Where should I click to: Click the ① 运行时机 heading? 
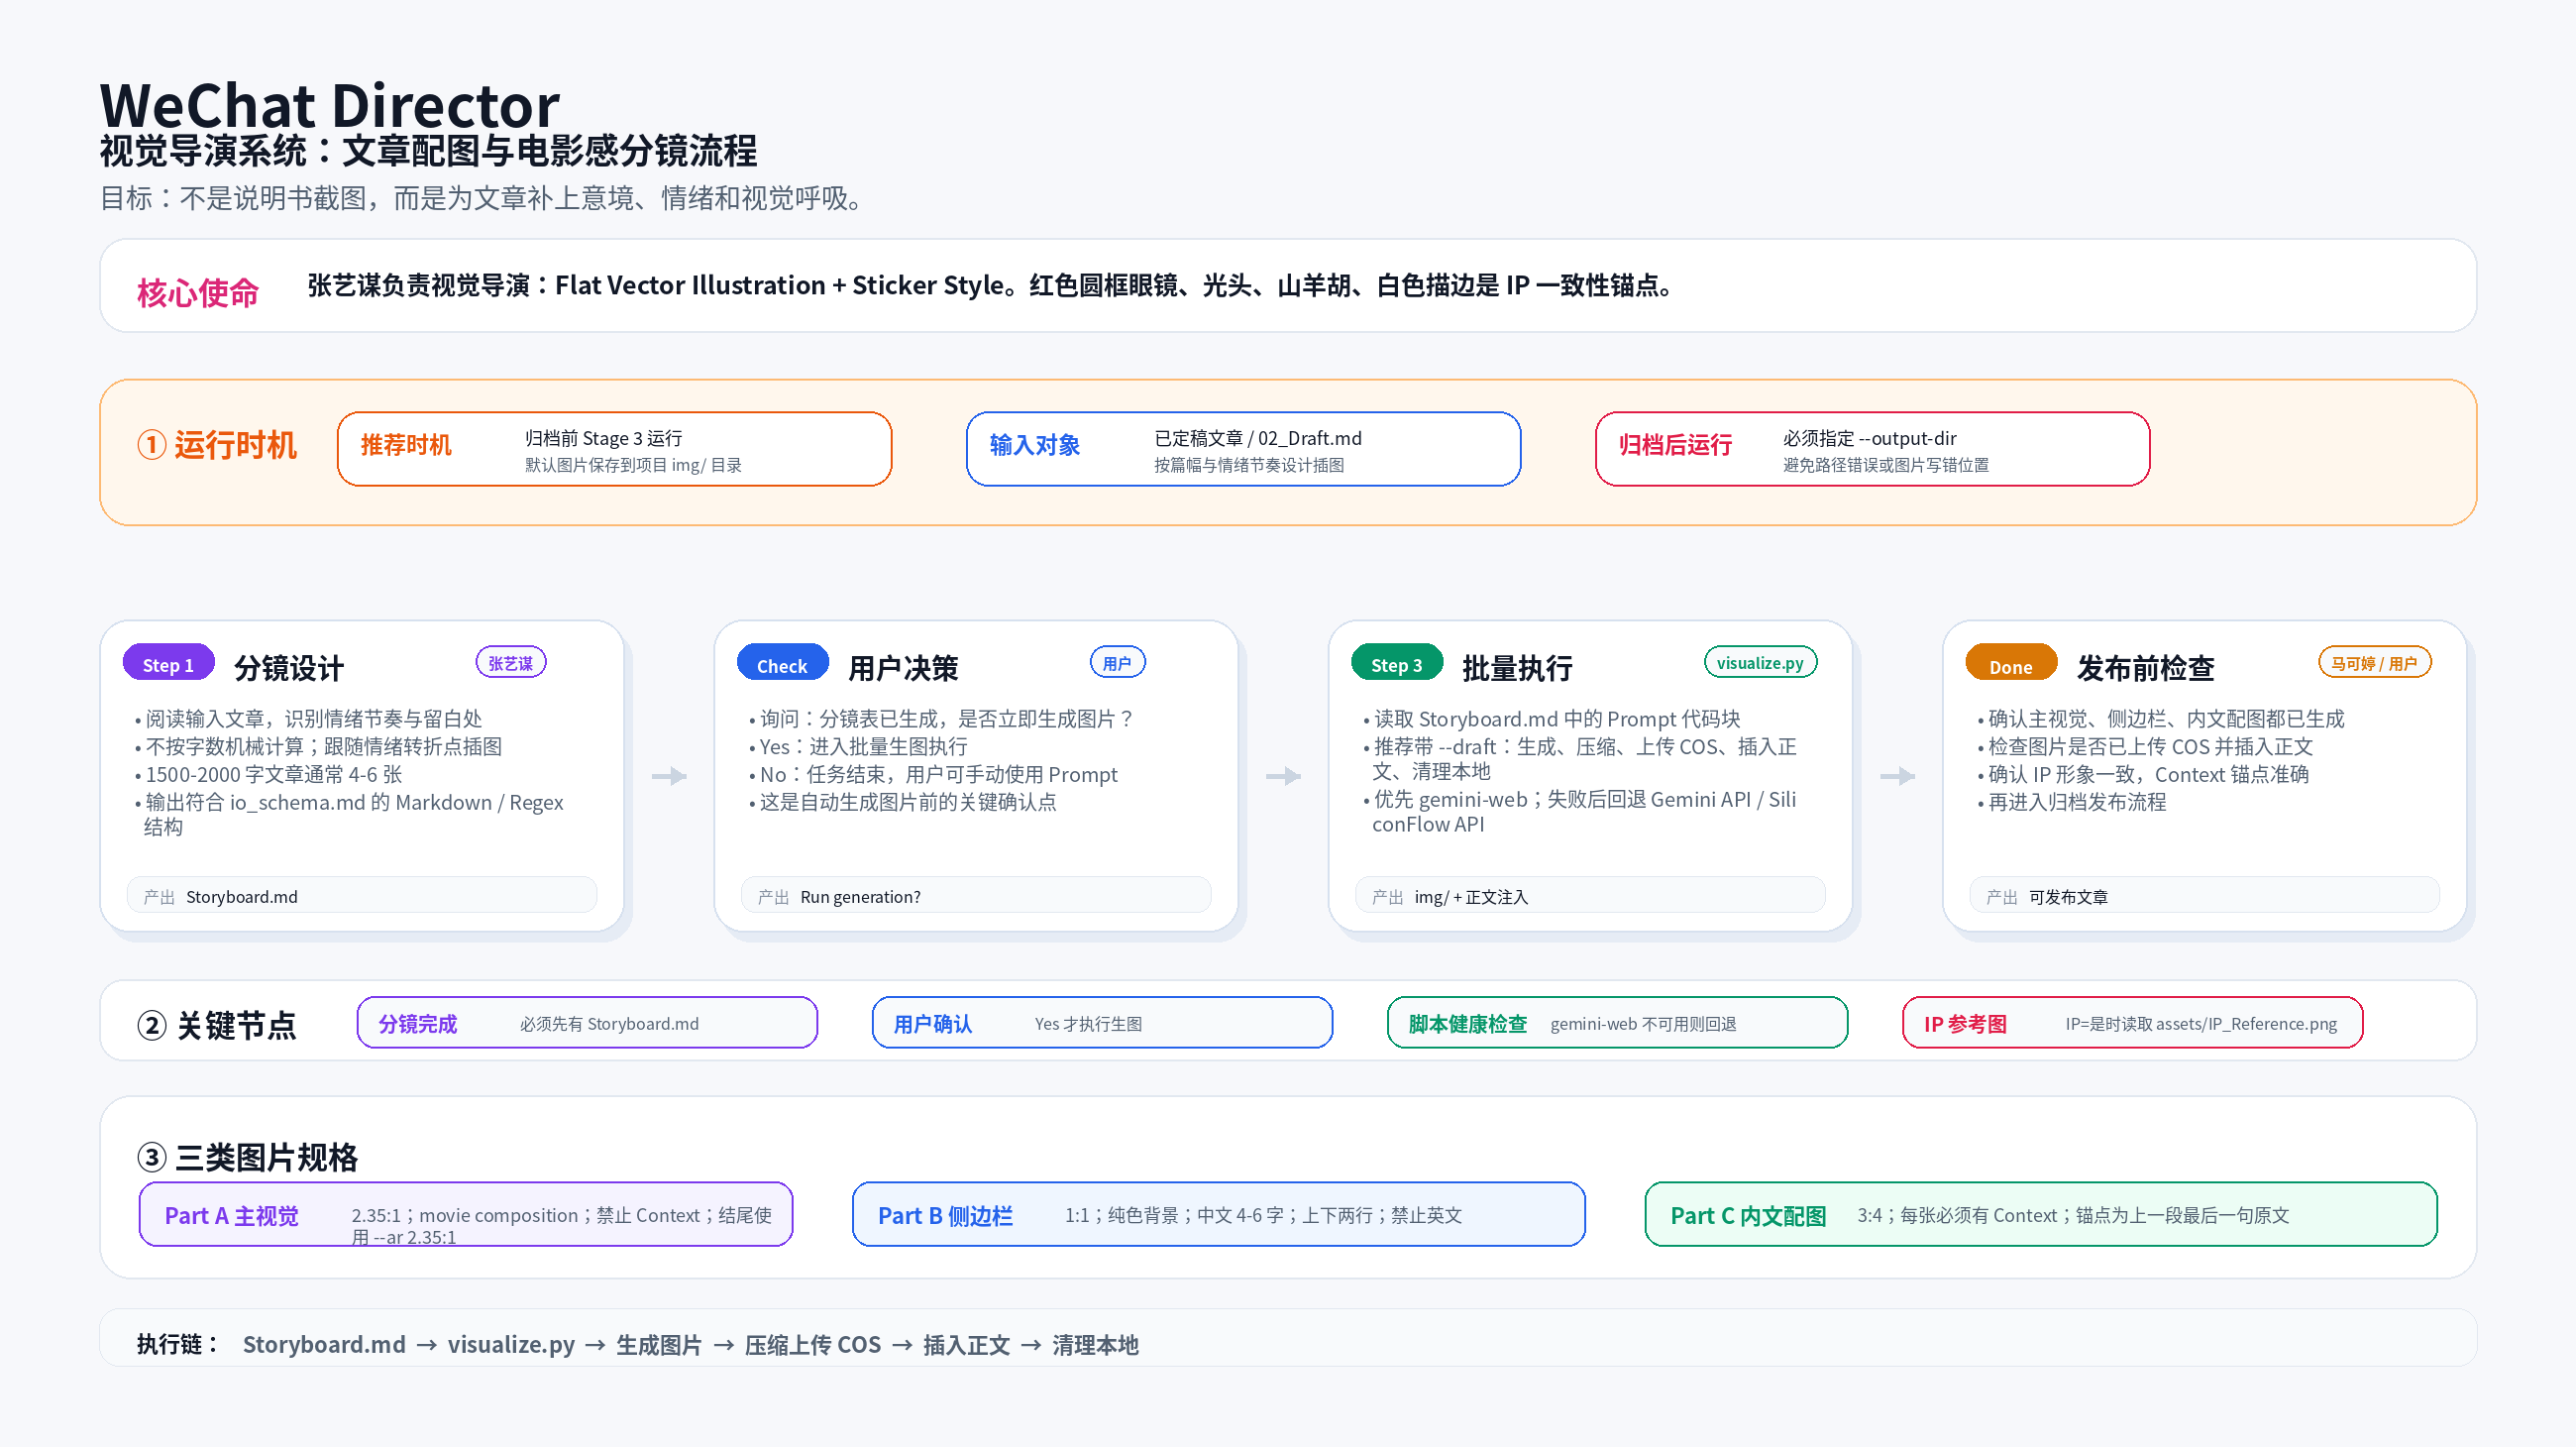coord(217,445)
